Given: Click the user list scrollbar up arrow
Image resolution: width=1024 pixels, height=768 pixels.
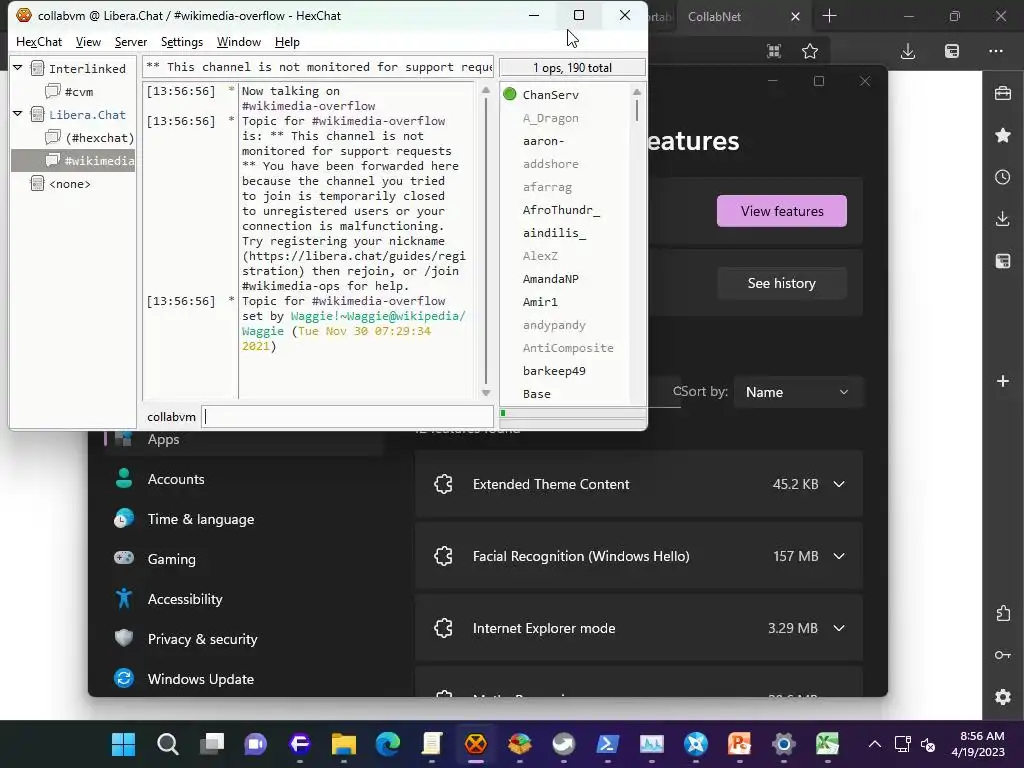Looking at the screenshot, I should [637, 92].
